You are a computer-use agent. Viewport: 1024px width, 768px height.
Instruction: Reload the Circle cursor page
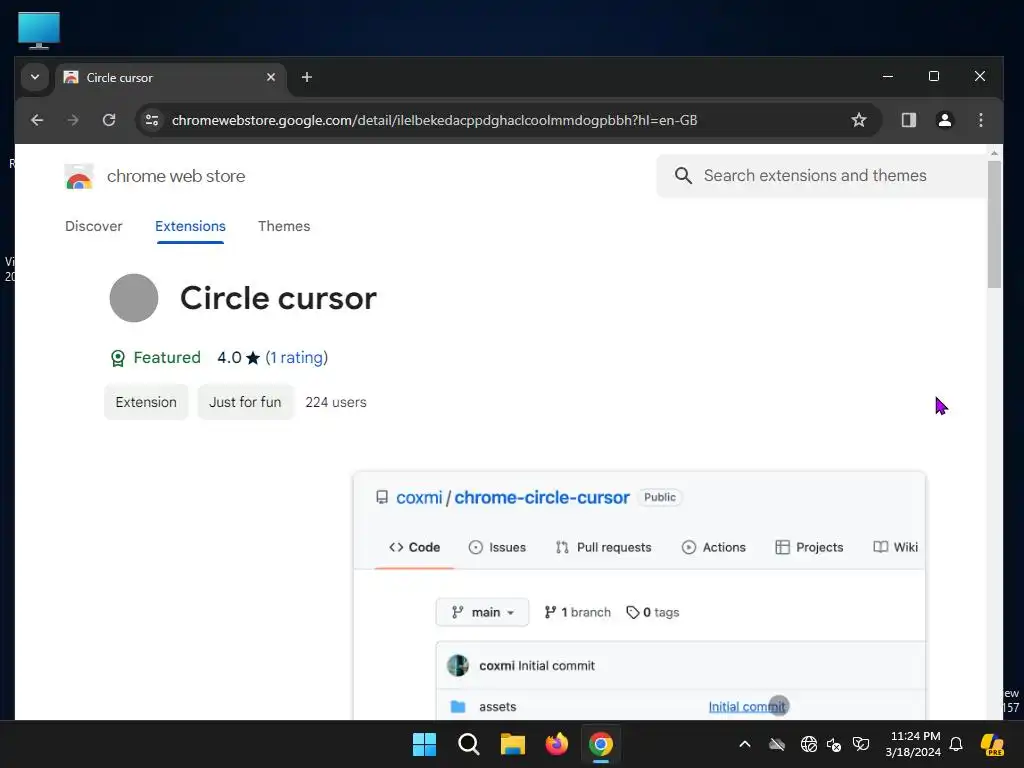[x=109, y=120]
